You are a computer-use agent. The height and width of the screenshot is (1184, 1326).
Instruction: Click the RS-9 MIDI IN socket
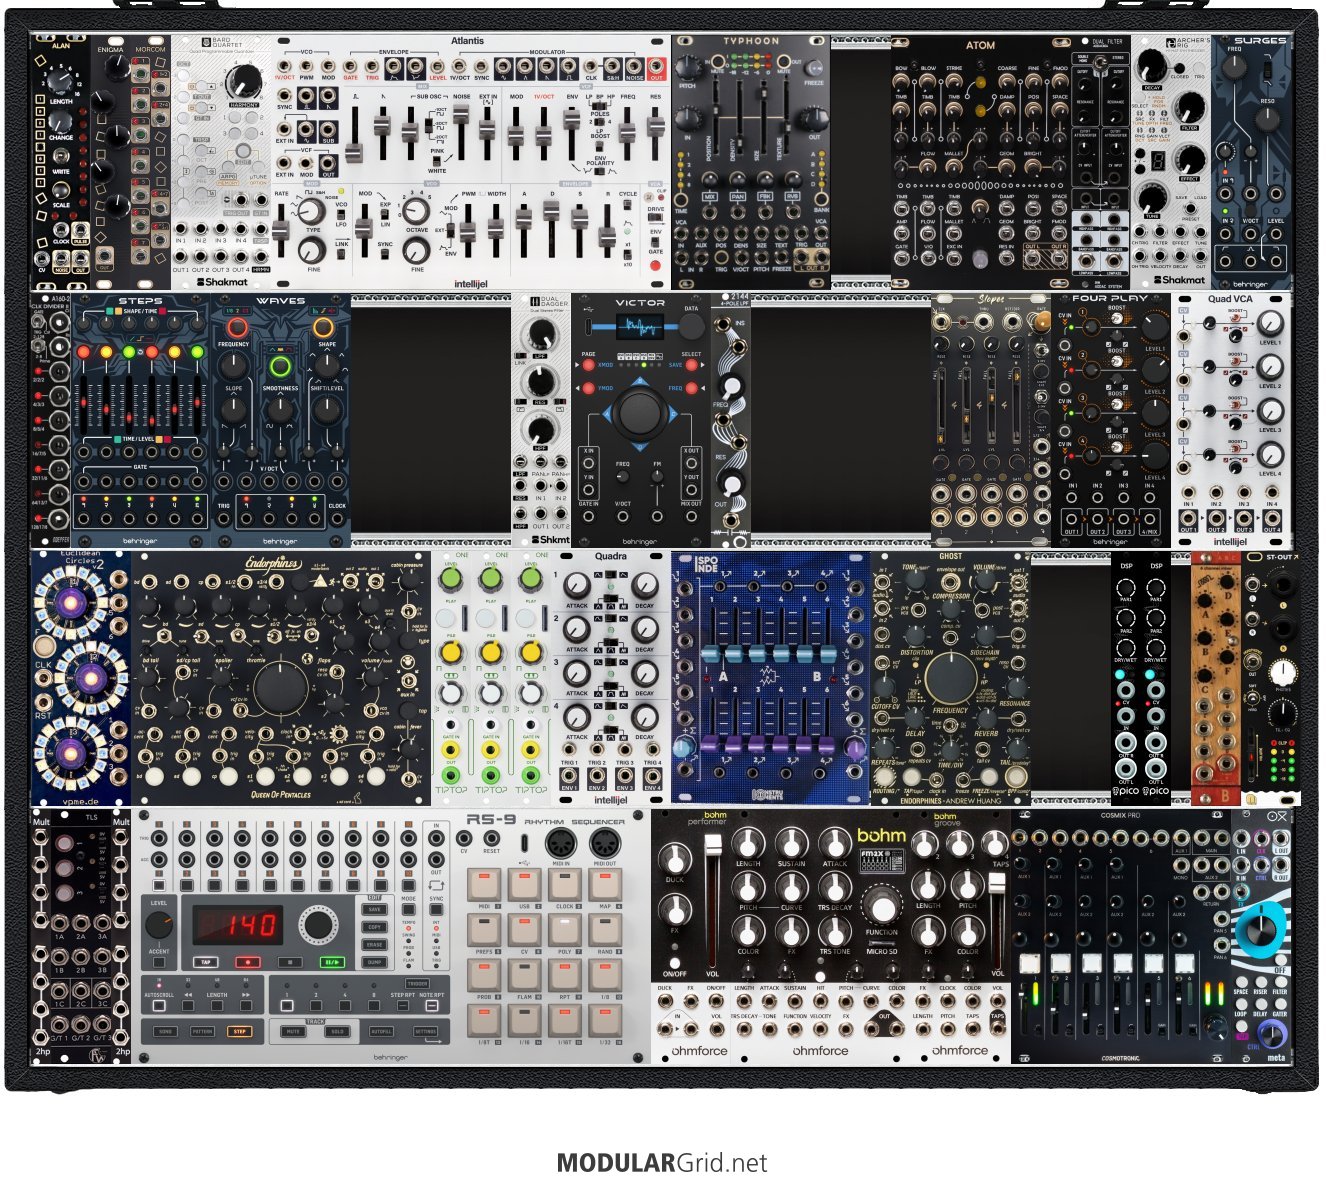point(561,844)
